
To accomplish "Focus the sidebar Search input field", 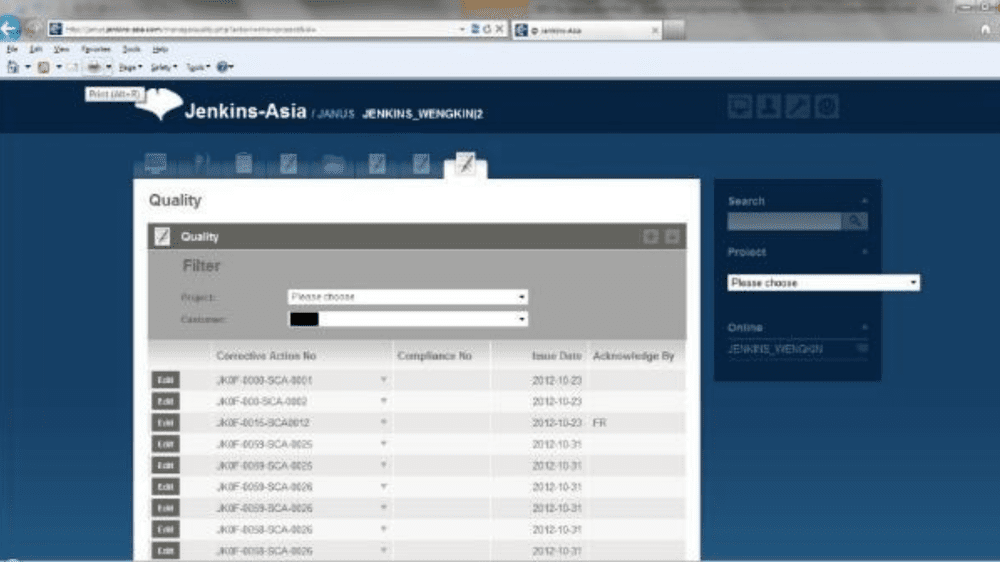I will click(784, 221).
